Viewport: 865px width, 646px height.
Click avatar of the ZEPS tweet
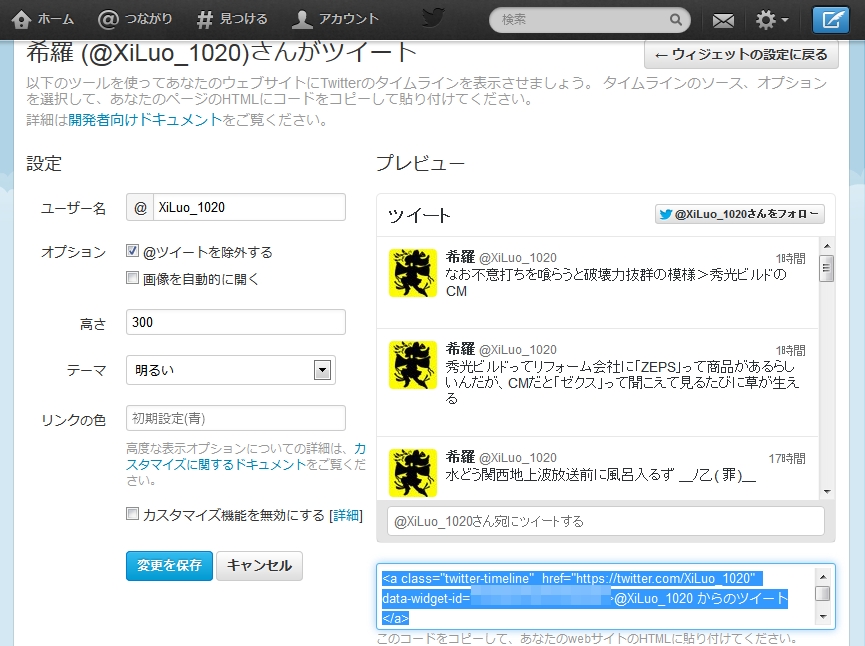[413, 365]
